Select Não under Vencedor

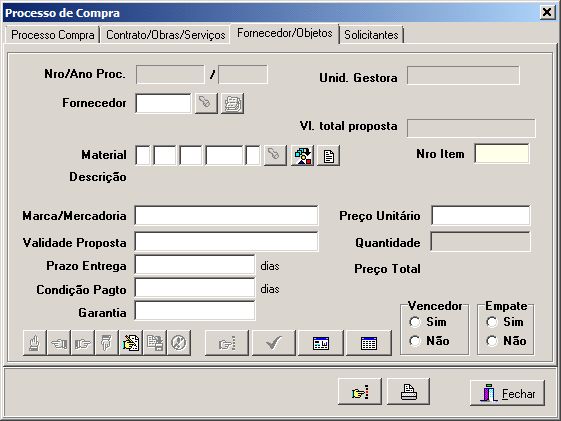[415, 341]
